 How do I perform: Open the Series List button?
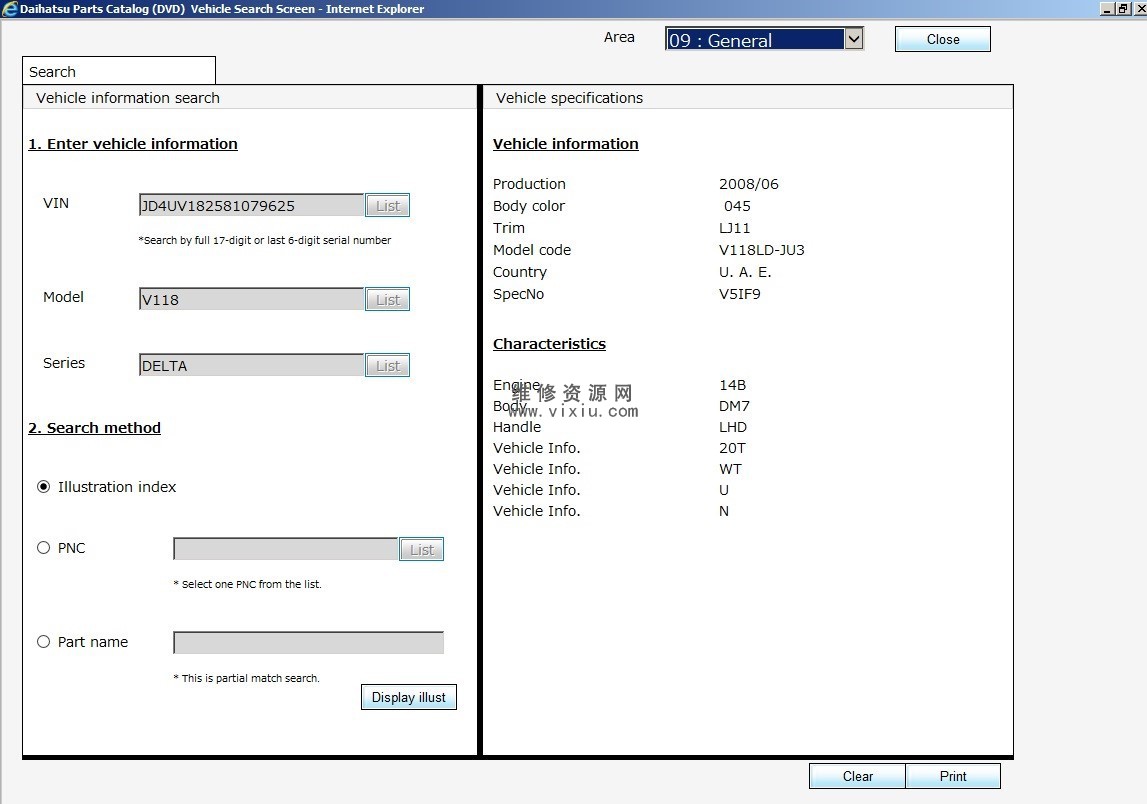388,365
